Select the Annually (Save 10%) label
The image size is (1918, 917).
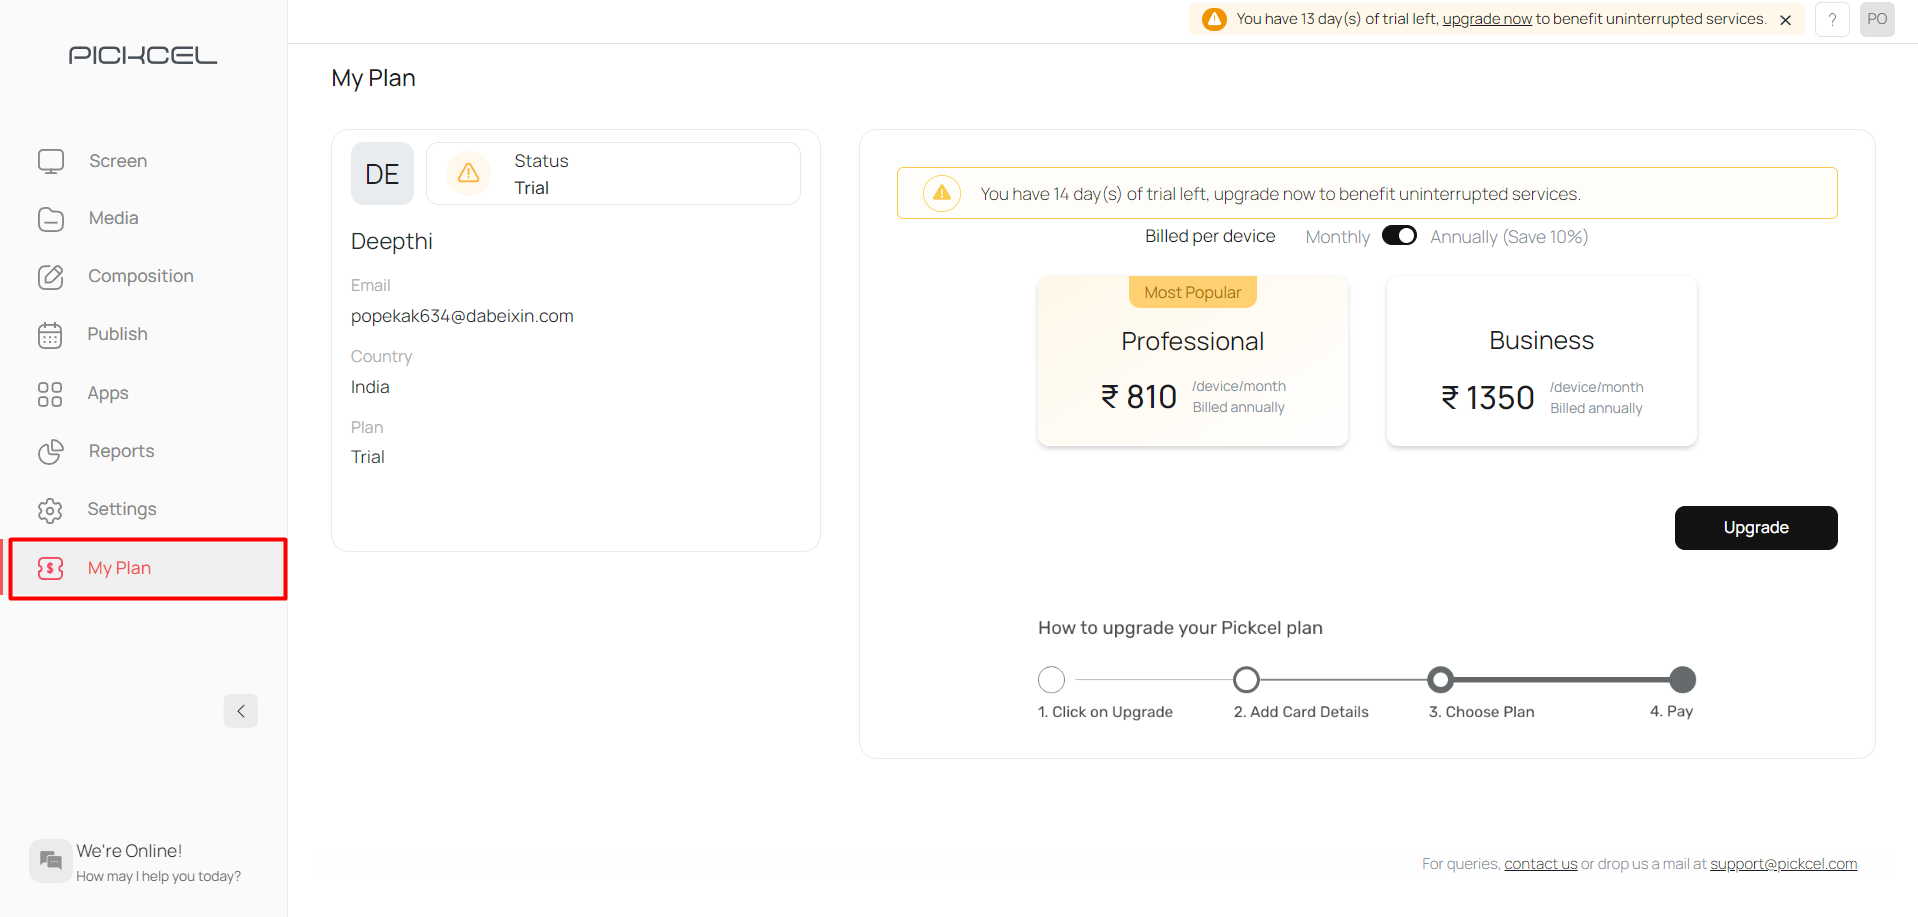(1509, 237)
